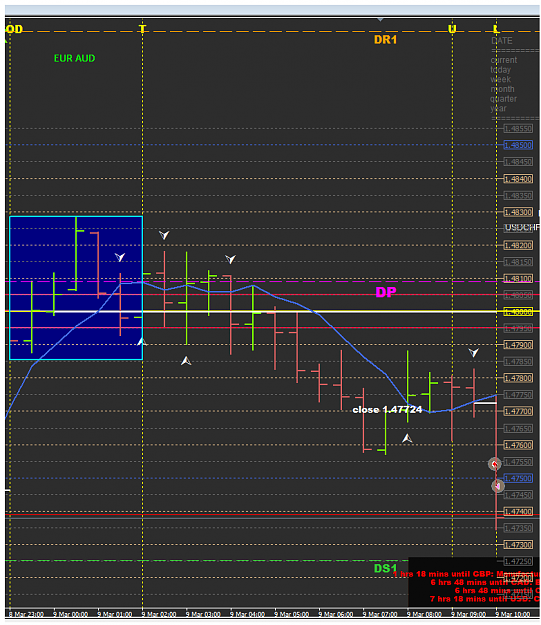Image resolution: width=541 pixels, height=625 pixels.
Task: Select the 1.47700 price level label
Action: pyautogui.click(x=518, y=411)
